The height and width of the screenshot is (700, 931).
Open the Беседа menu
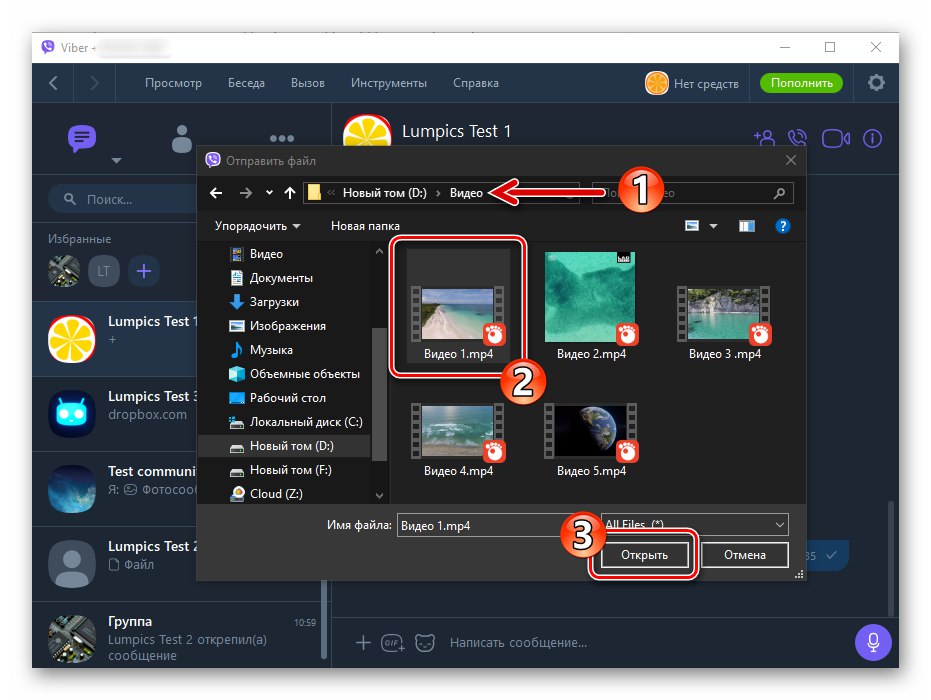click(246, 83)
